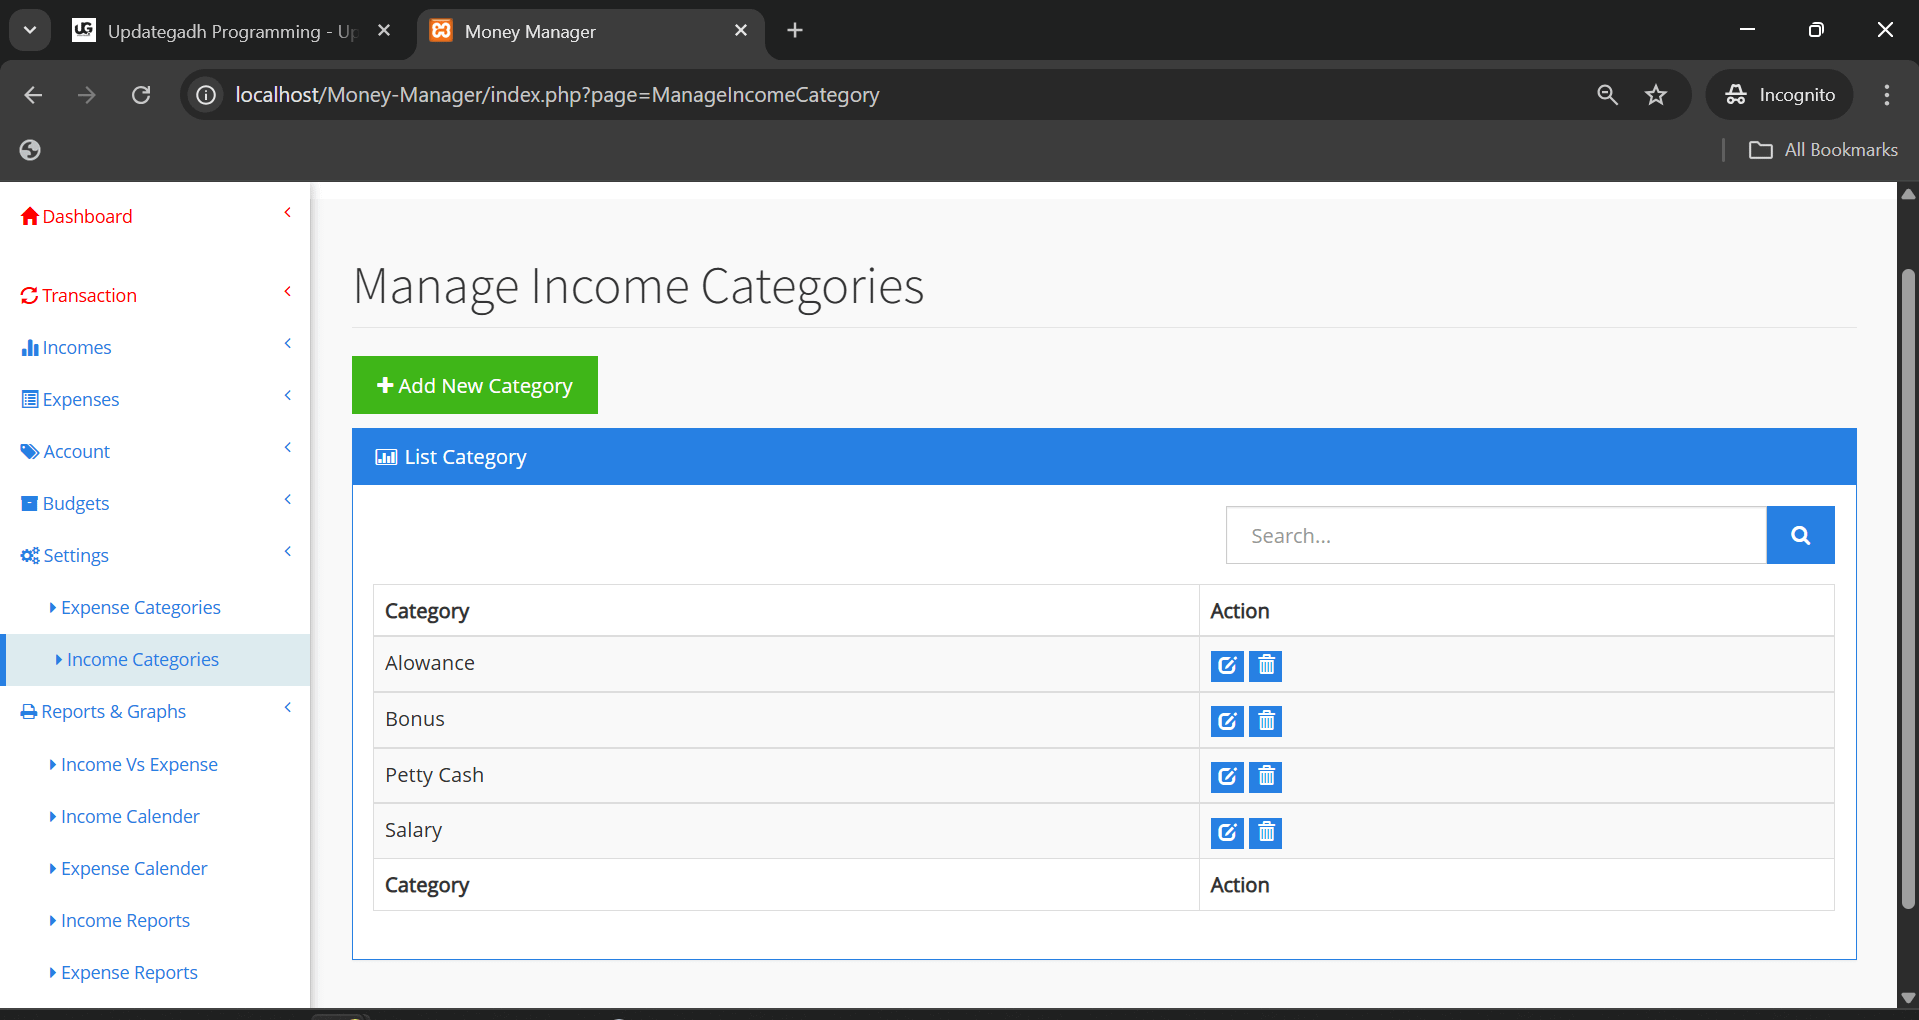Click the search magnifier button in List Category
Viewport: 1919px width, 1020px height.
point(1800,535)
